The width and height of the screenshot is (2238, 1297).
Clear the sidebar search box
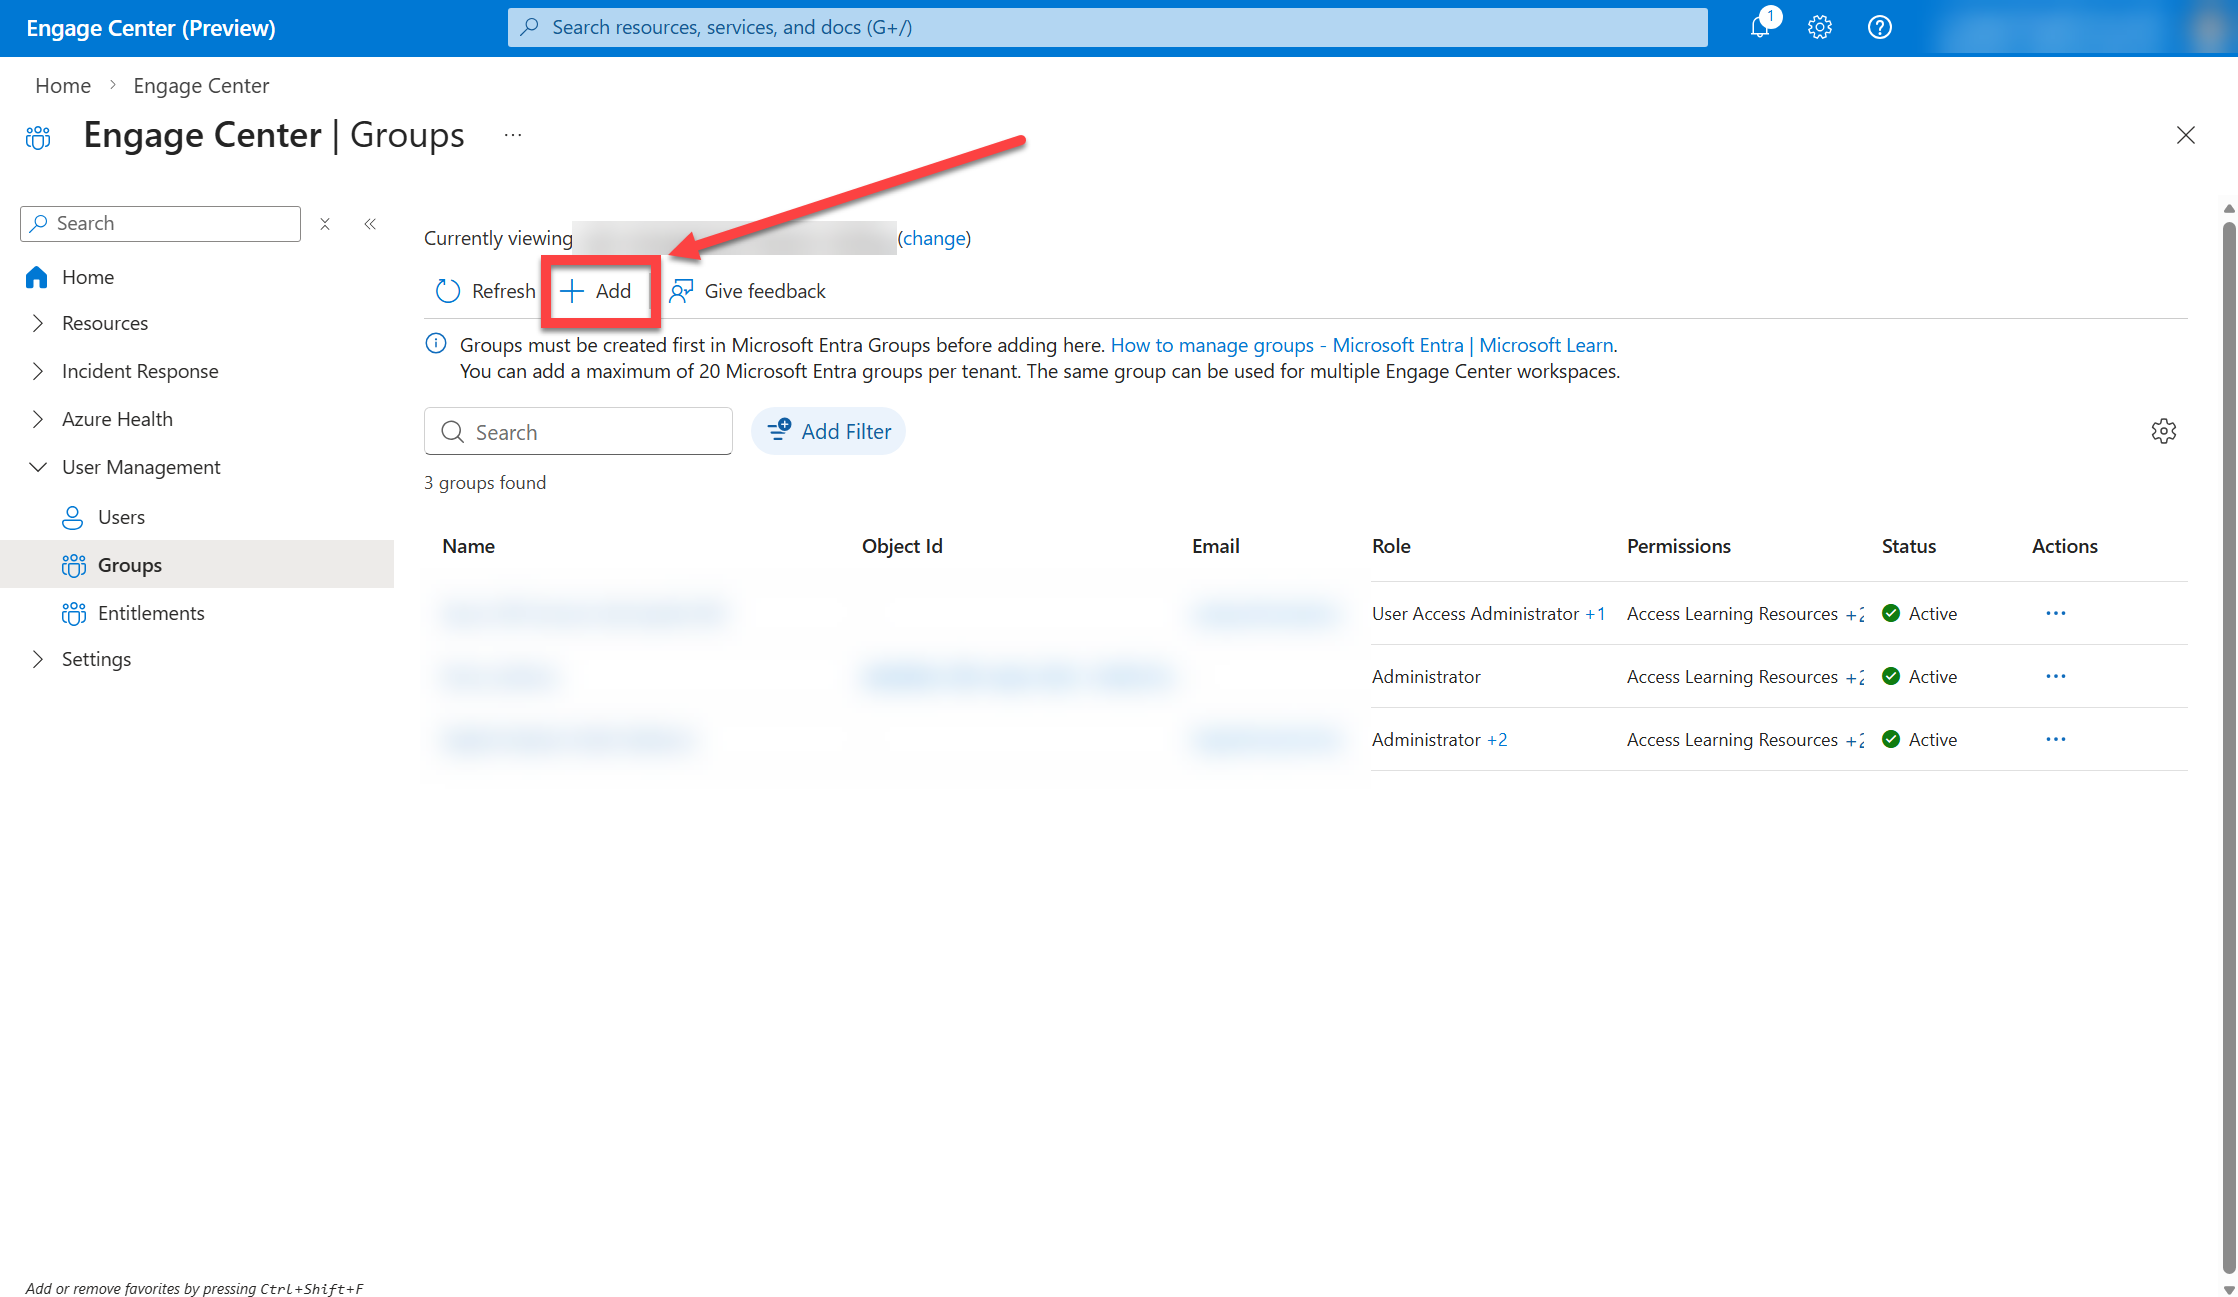325,224
